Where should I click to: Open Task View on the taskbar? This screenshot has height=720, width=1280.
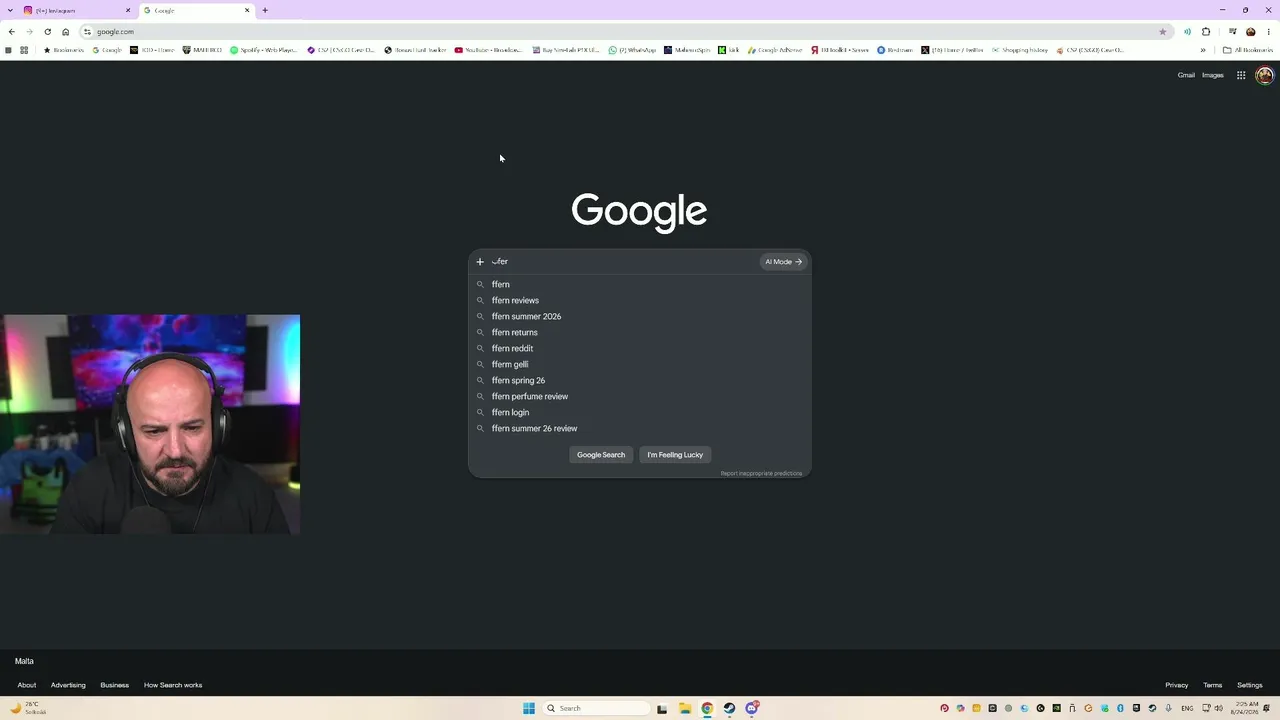pyautogui.click(x=662, y=708)
